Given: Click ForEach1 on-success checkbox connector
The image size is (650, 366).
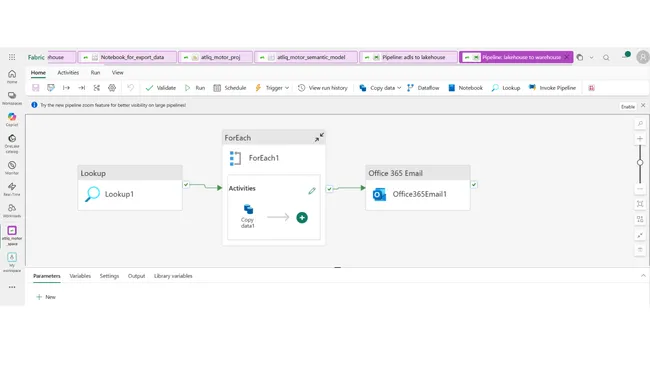Looking at the screenshot, I should [330, 189].
